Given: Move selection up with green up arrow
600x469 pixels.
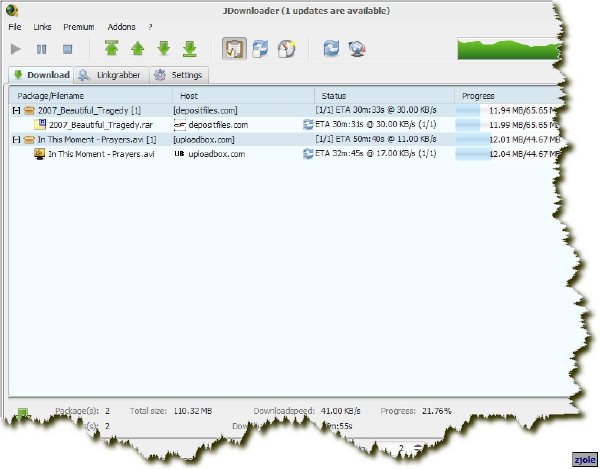Looking at the screenshot, I should (x=137, y=49).
